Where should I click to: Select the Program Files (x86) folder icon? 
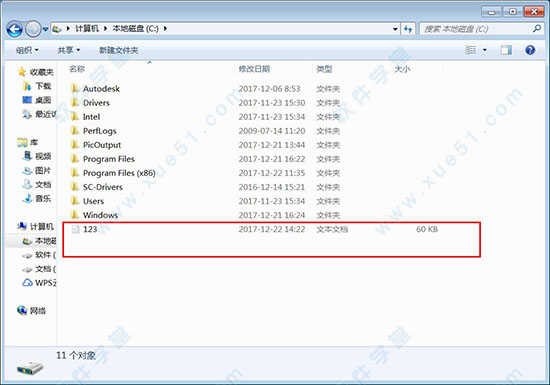[x=75, y=173]
